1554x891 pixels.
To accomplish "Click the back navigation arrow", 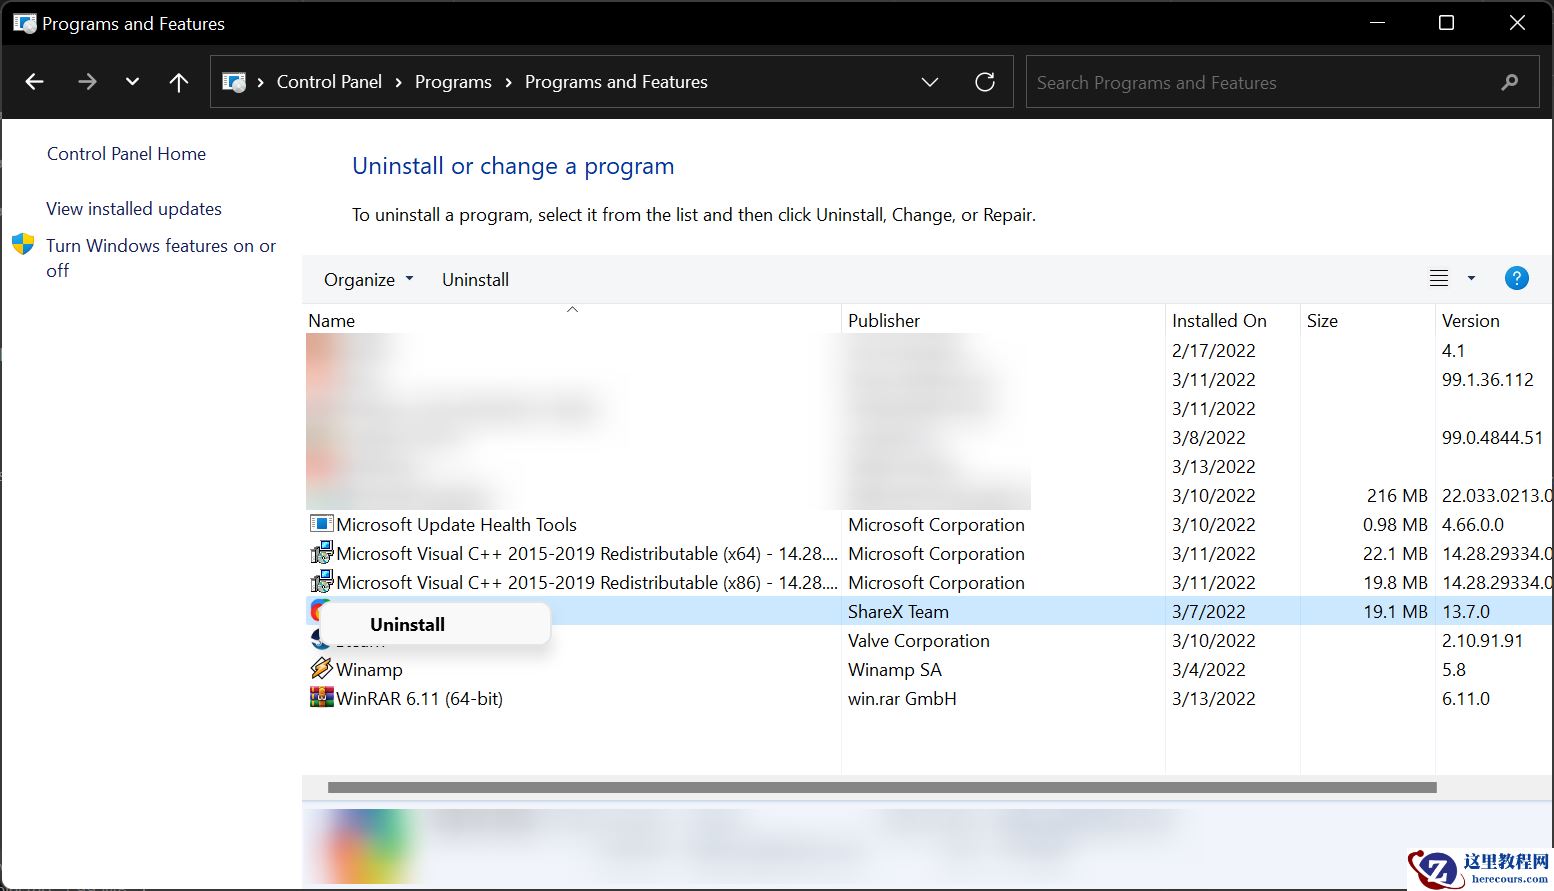I will pos(34,81).
